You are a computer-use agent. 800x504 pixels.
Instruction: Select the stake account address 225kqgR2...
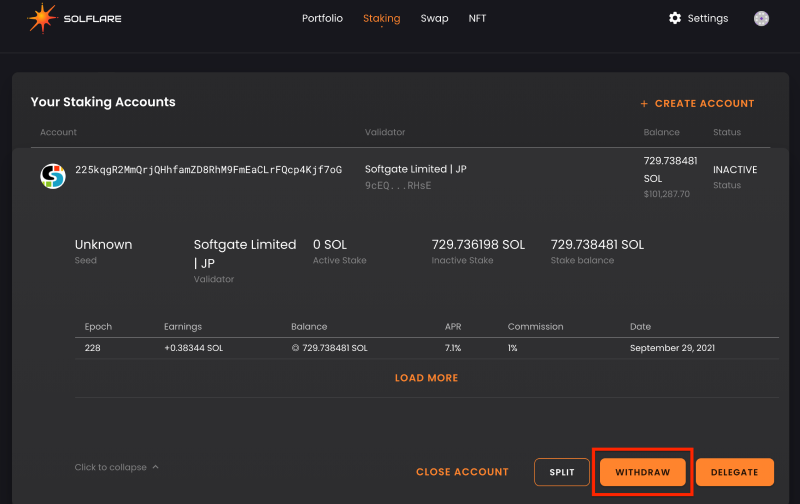point(209,170)
